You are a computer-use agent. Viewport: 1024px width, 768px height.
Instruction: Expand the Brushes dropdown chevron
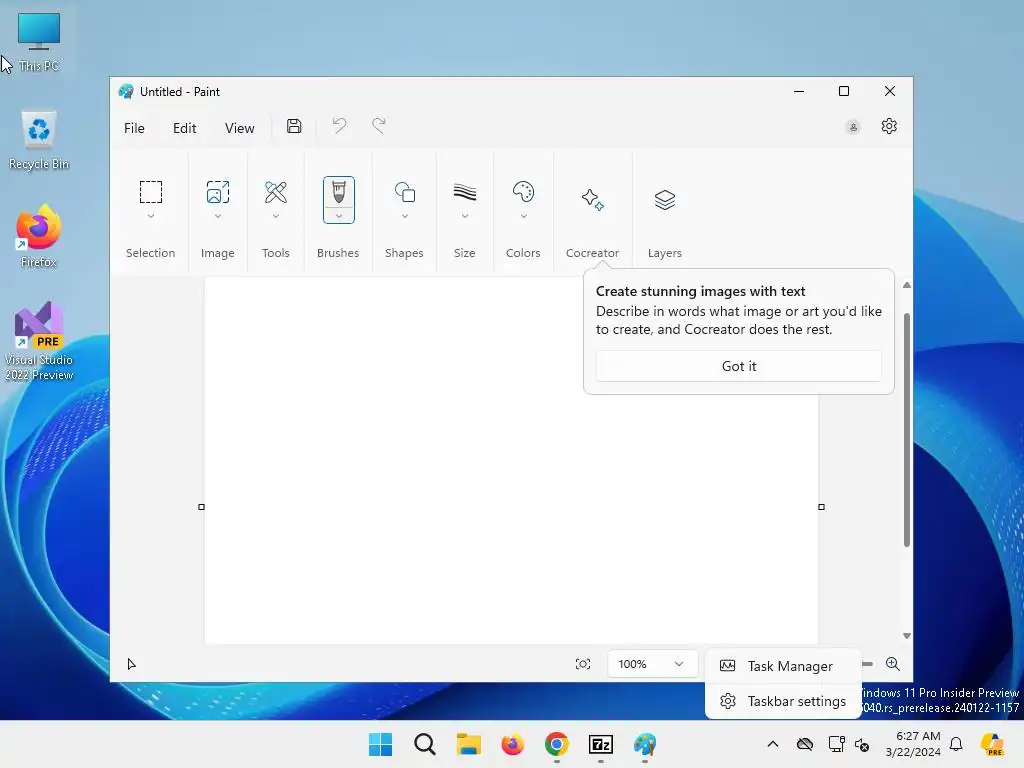(x=338, y=216)
